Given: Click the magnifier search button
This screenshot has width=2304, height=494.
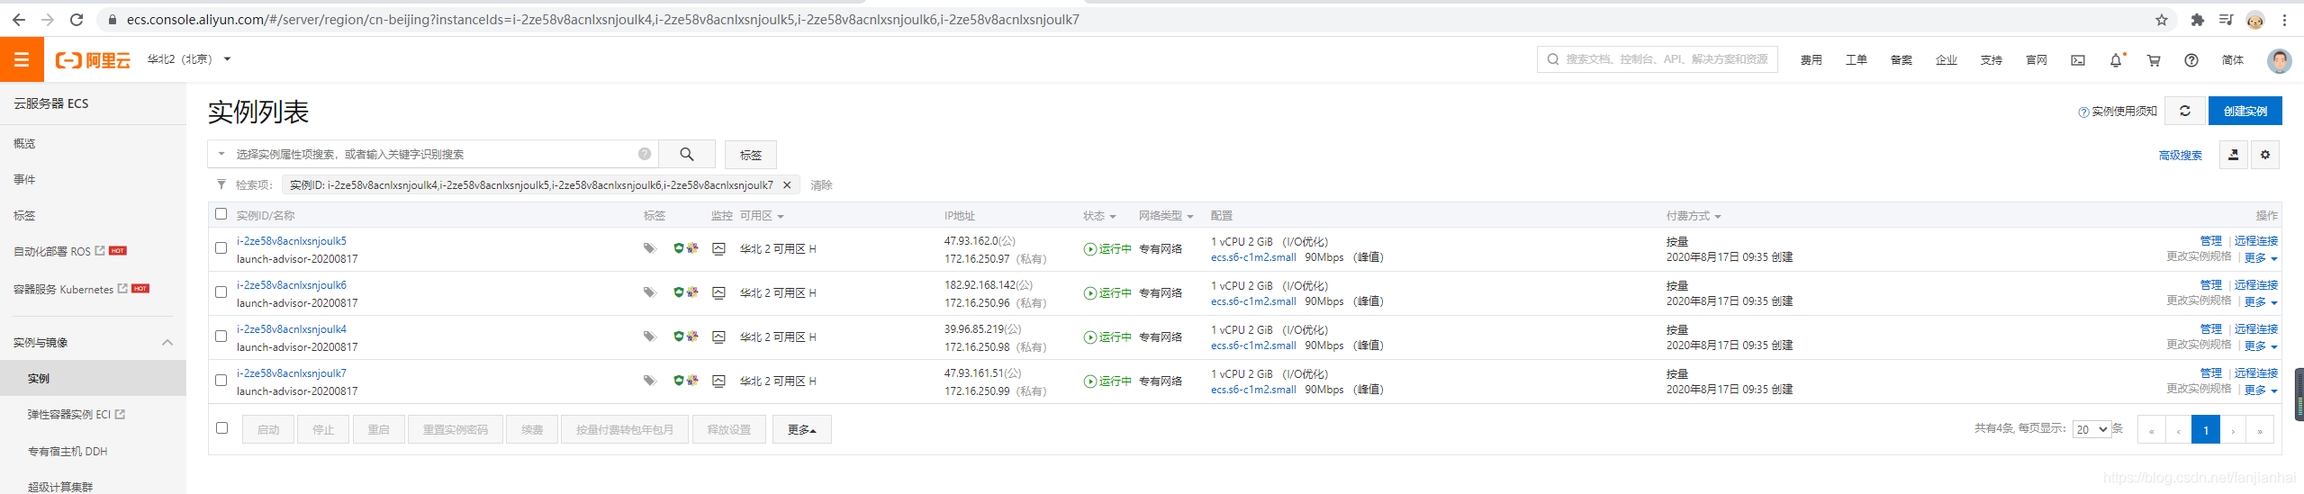Looking at the screenshot, I should click(x=686, y=154).
